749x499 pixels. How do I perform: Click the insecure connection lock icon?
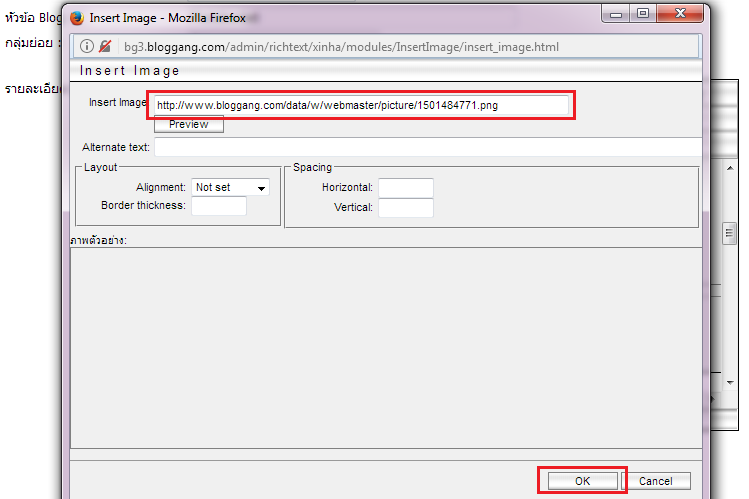(x=104, y=47)
